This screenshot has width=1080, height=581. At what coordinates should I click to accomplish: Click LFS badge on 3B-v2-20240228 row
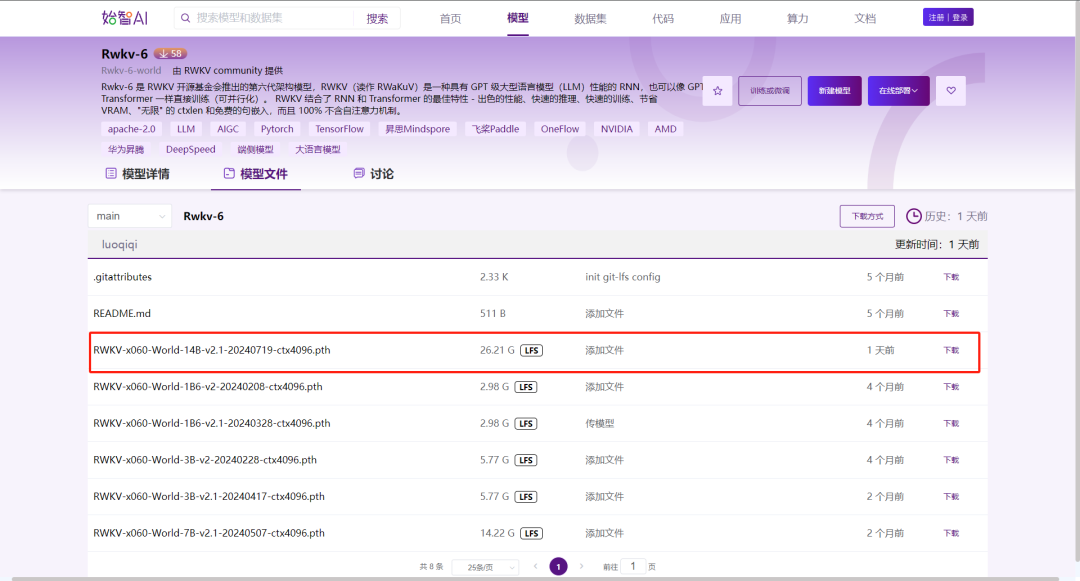point(526,460)
